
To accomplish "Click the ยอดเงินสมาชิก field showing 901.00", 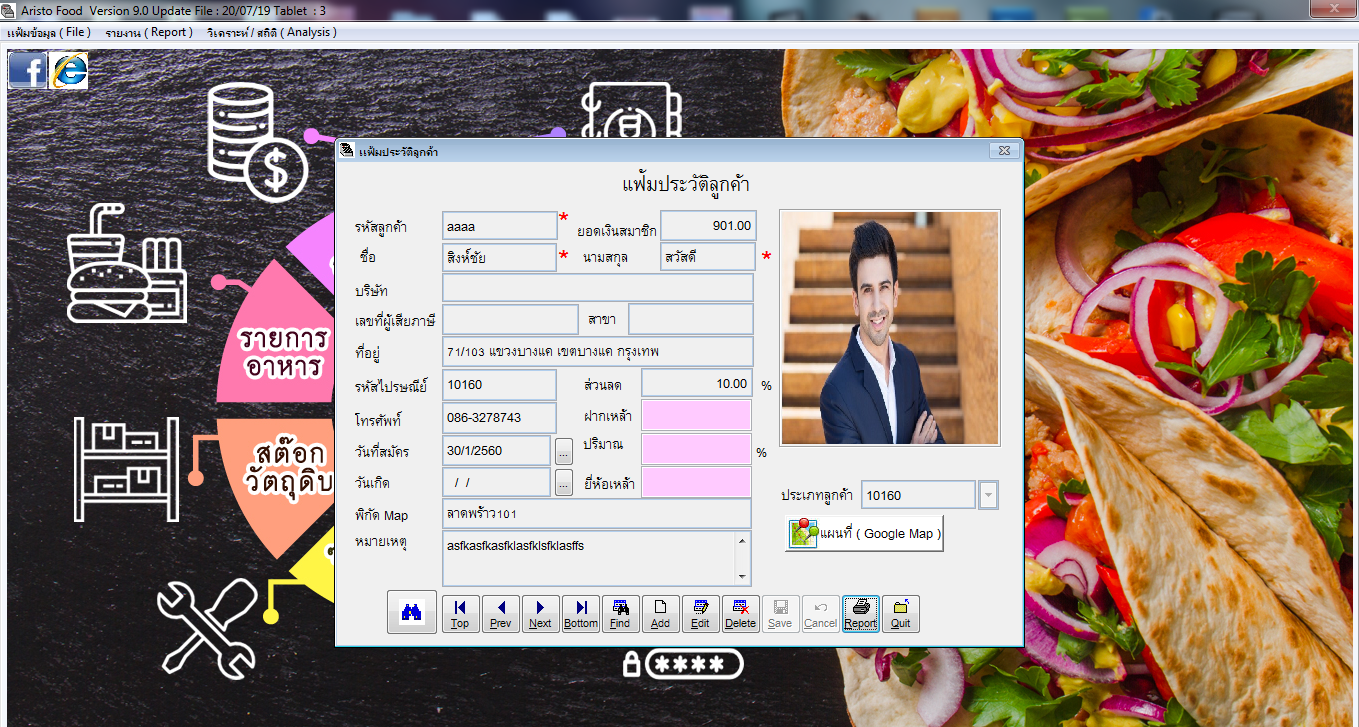I will (708, 226).
